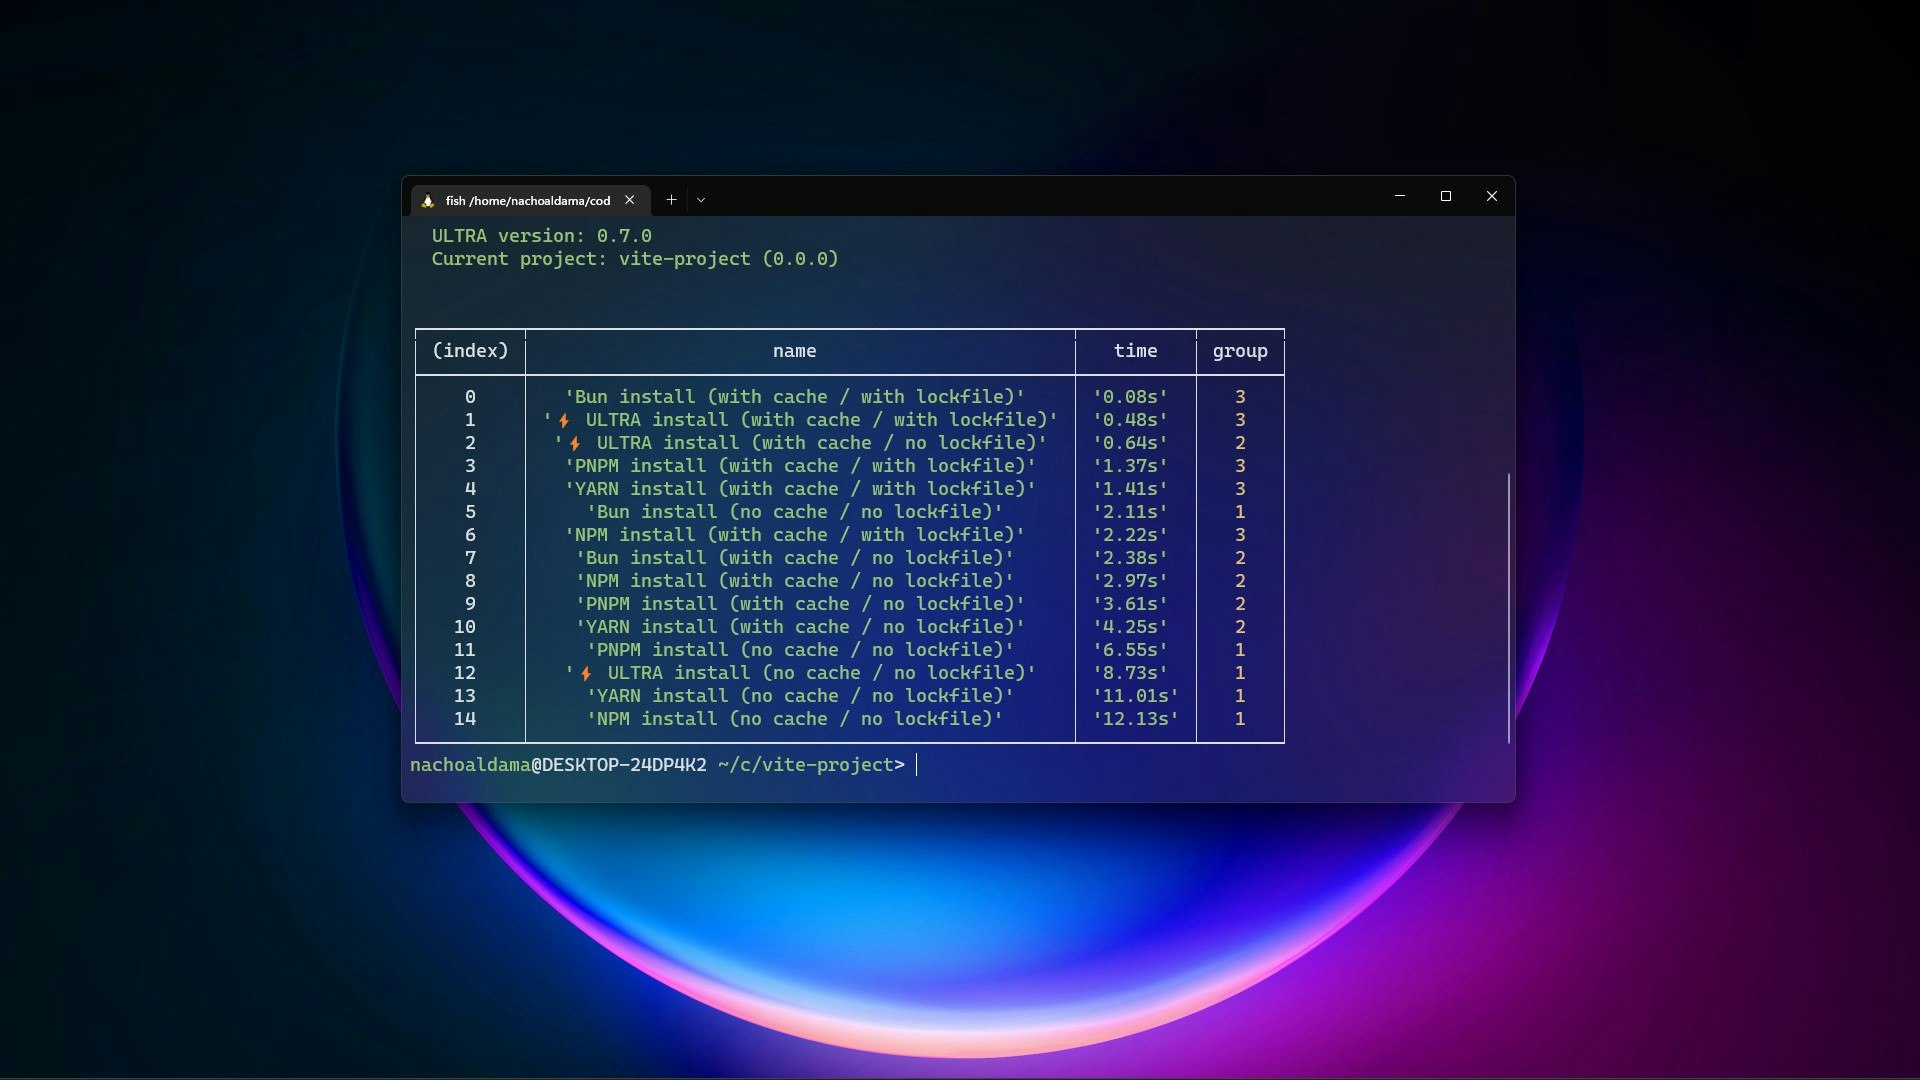Click the '1.37s' time value

tap(1130, 466)
